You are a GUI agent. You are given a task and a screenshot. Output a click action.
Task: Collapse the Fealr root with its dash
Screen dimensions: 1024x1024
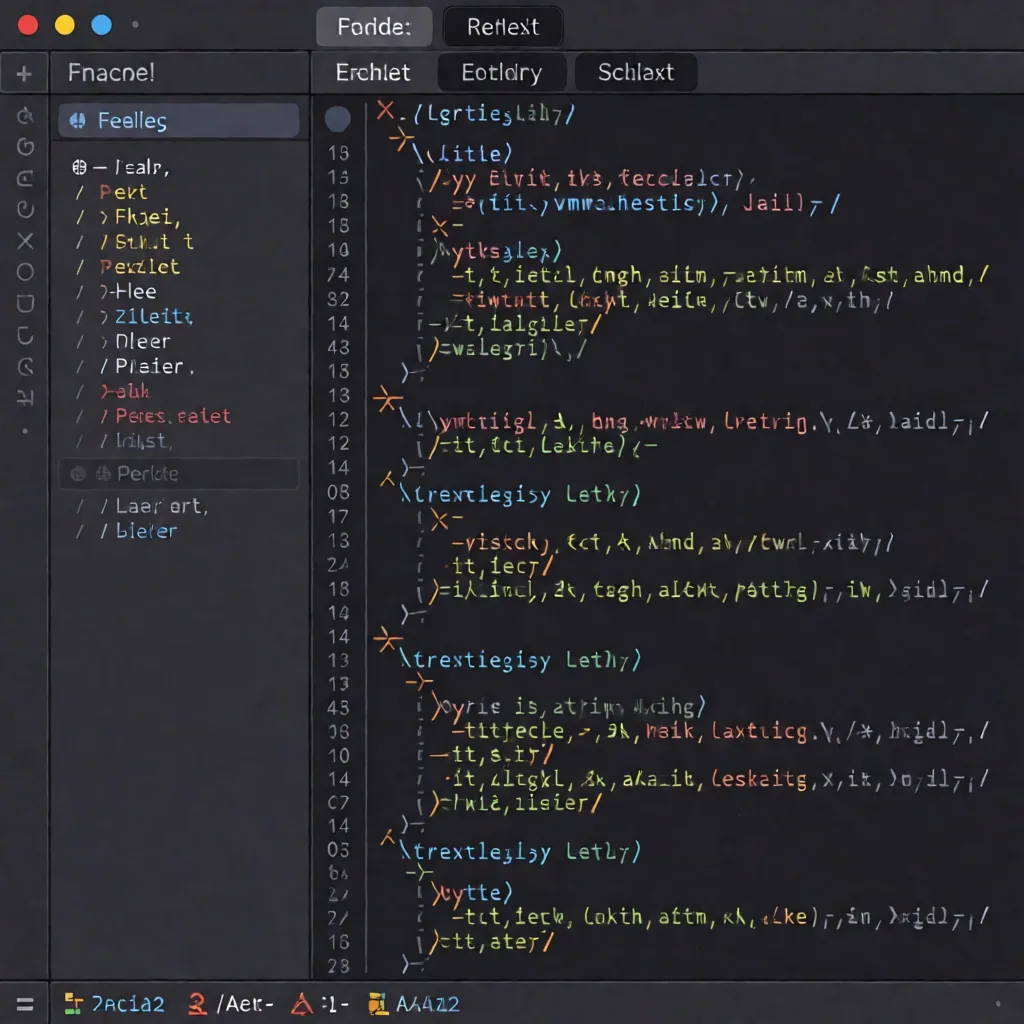(x=99, y=168)
